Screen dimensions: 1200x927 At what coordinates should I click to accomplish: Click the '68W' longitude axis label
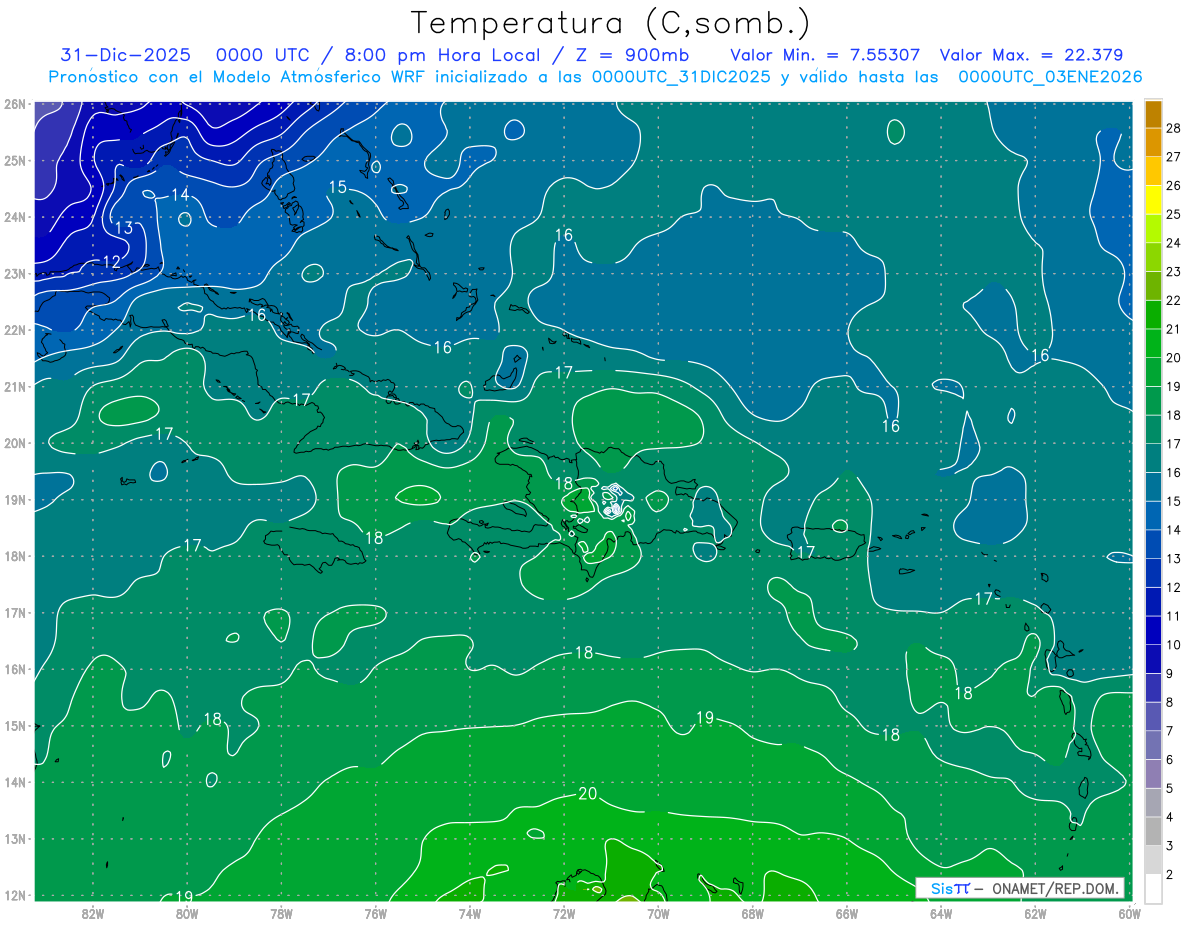[x=752, y=912]
